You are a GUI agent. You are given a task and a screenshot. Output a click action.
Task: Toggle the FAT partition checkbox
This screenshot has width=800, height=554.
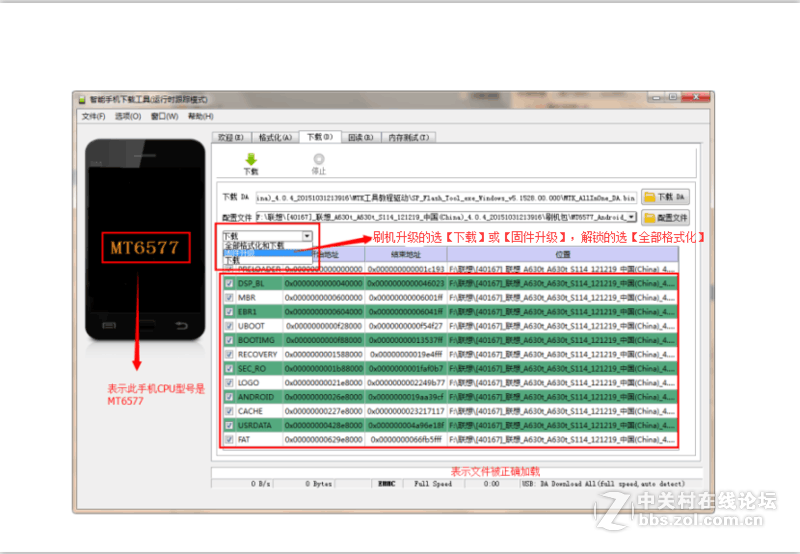point(229,440)
